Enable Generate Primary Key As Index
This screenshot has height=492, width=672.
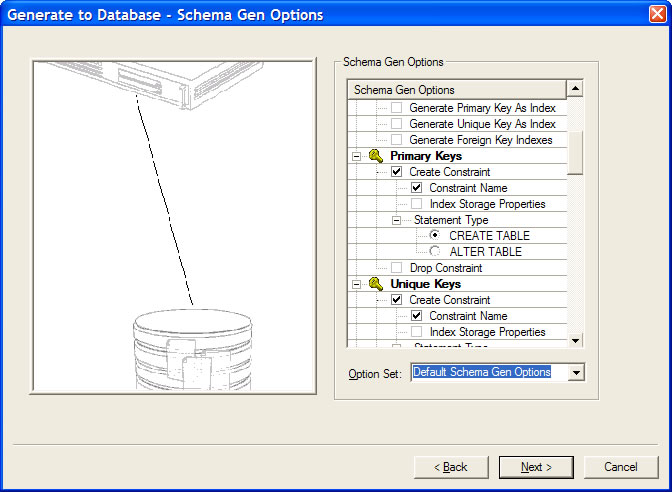[x=397, y=108]
